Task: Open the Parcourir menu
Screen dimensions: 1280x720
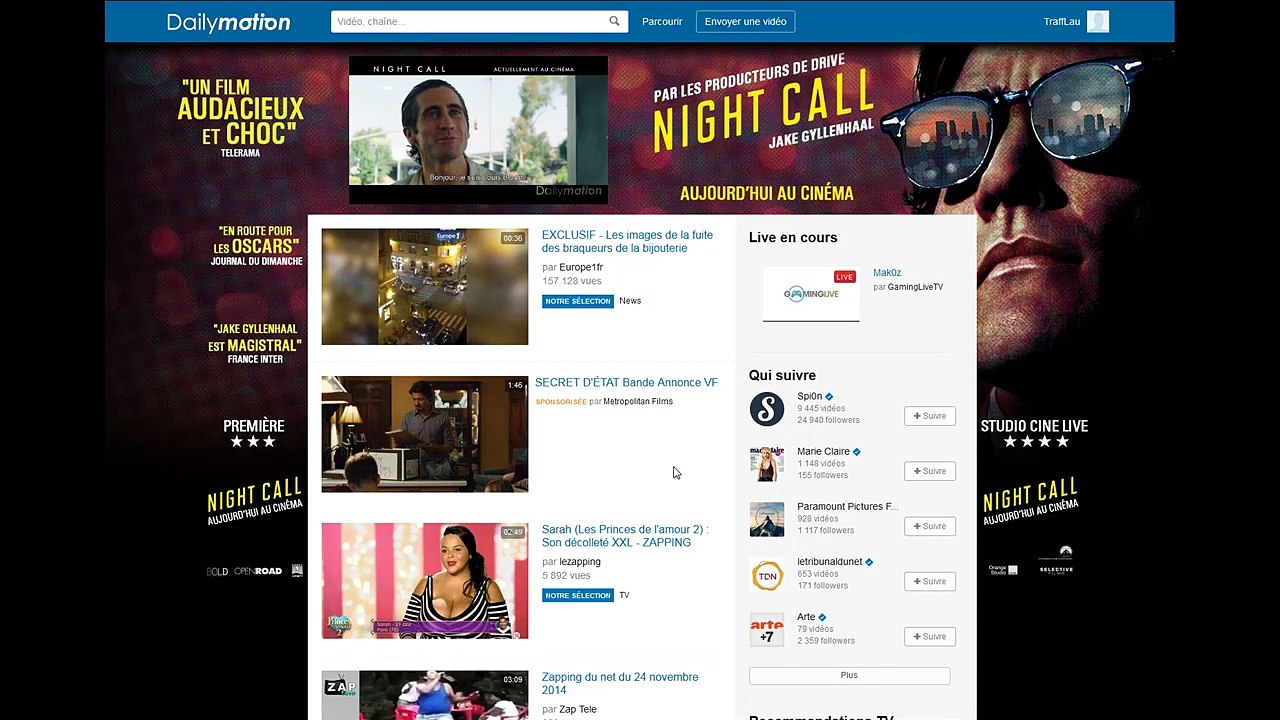Action: tap(662, 22)
